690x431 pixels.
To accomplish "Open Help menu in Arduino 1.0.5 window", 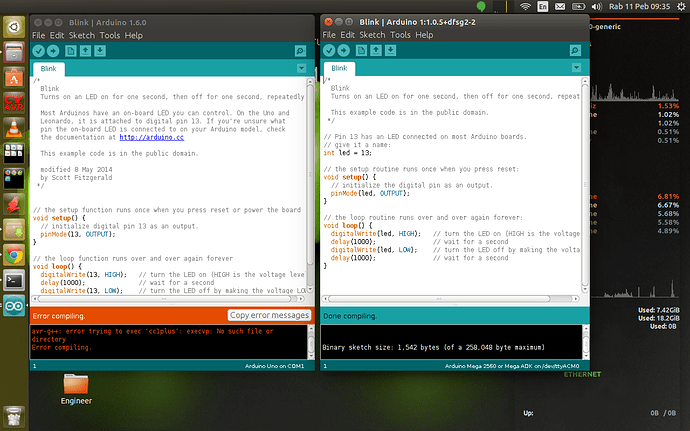I will 424,35.
